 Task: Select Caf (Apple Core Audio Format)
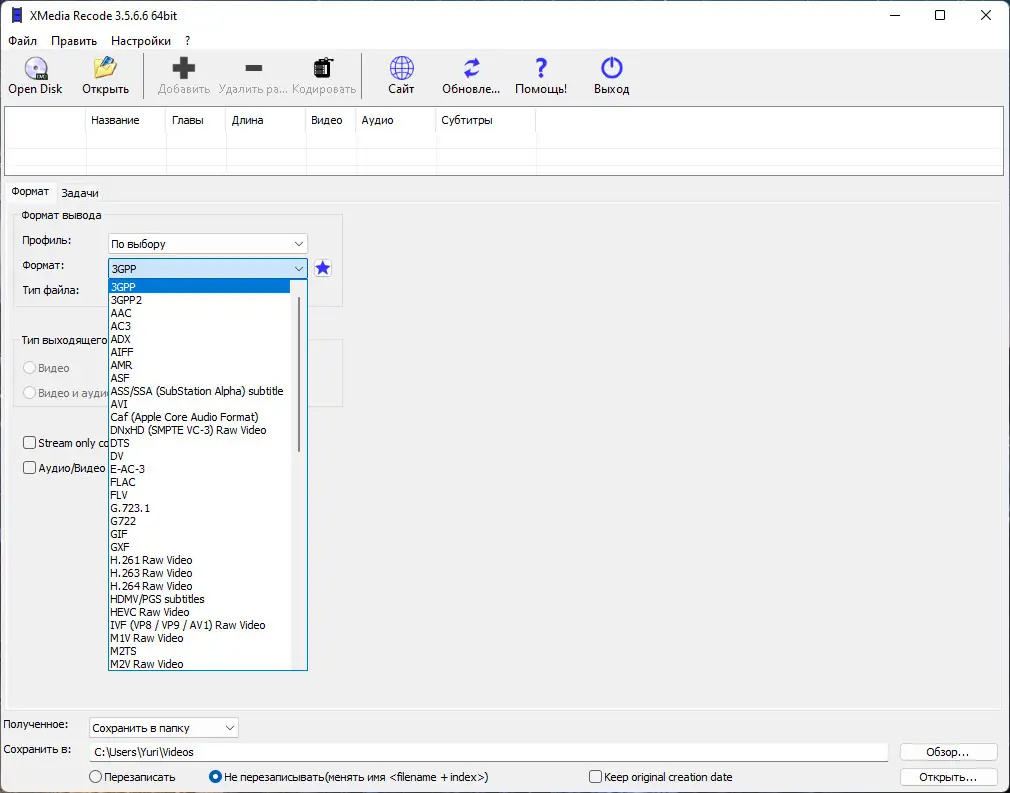pyautogui.click(x=200, y=417)
